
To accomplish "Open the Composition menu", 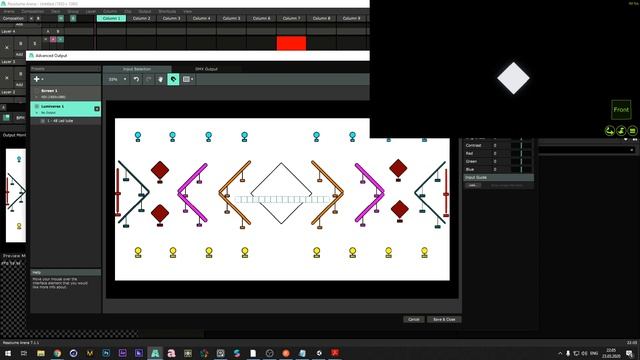I will (32, 11).
